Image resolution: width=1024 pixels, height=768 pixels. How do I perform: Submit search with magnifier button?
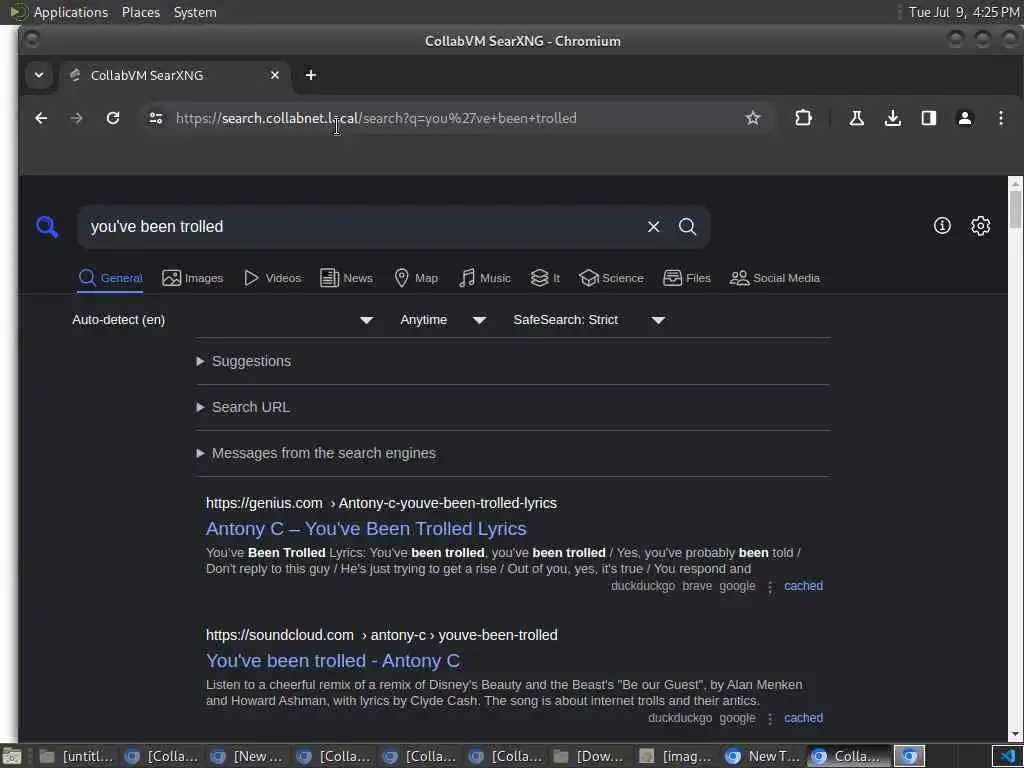(x=687, y=227)
